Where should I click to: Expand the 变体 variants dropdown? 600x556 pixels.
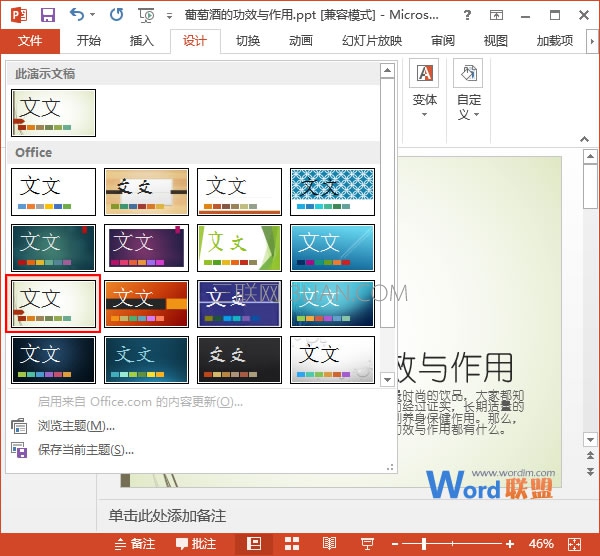(x=424, y=90)
